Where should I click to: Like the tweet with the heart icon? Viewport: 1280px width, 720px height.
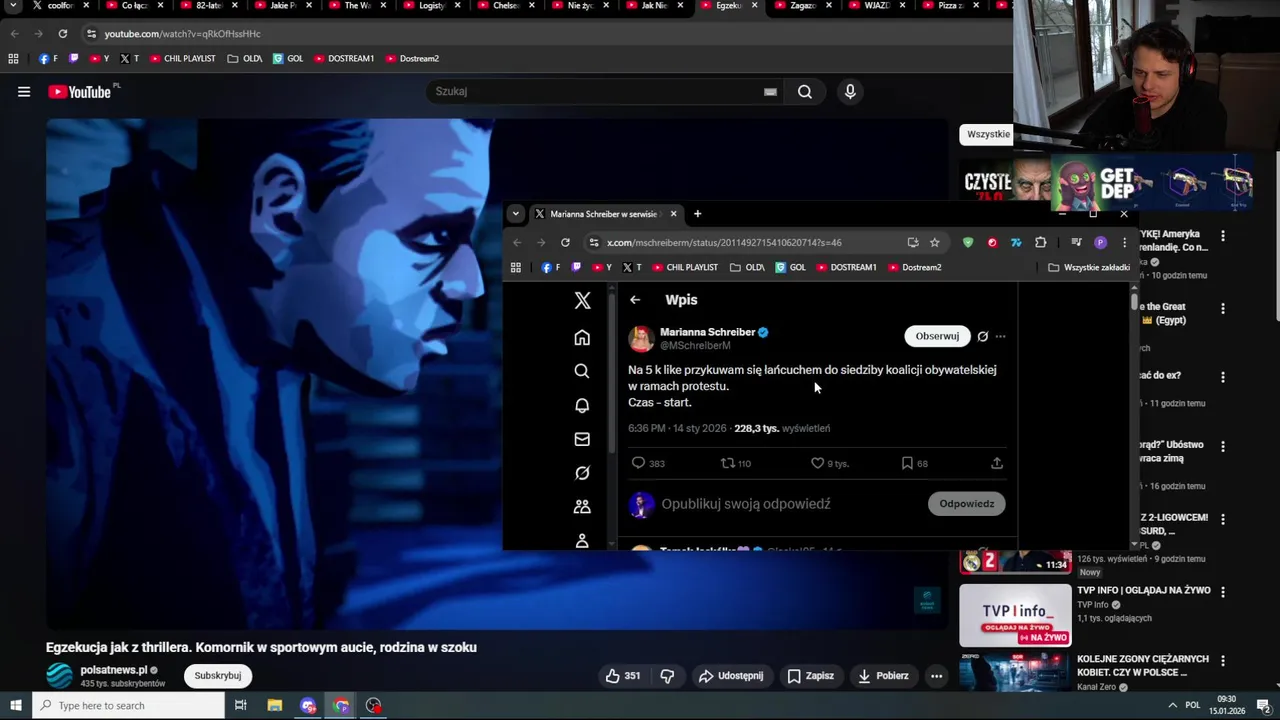817,463
